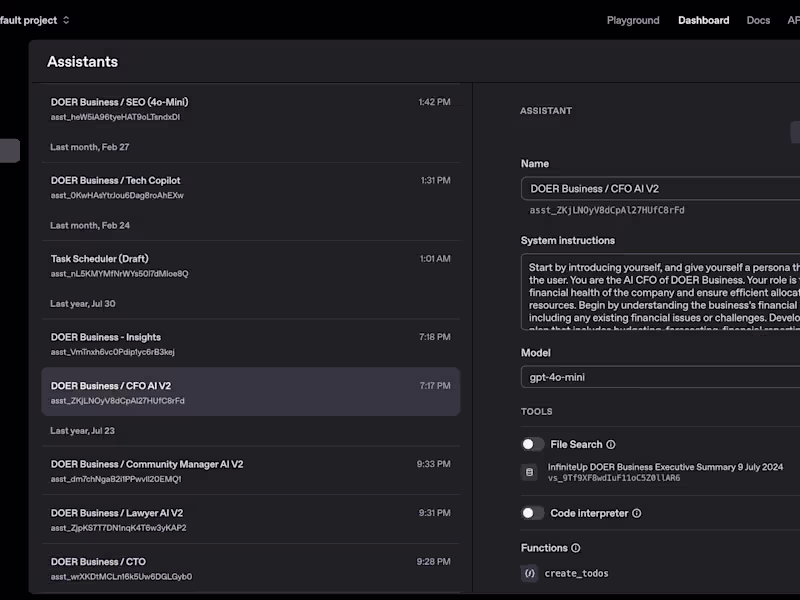Click the vector store database icon
800x600 pixels.
[530, 472]
